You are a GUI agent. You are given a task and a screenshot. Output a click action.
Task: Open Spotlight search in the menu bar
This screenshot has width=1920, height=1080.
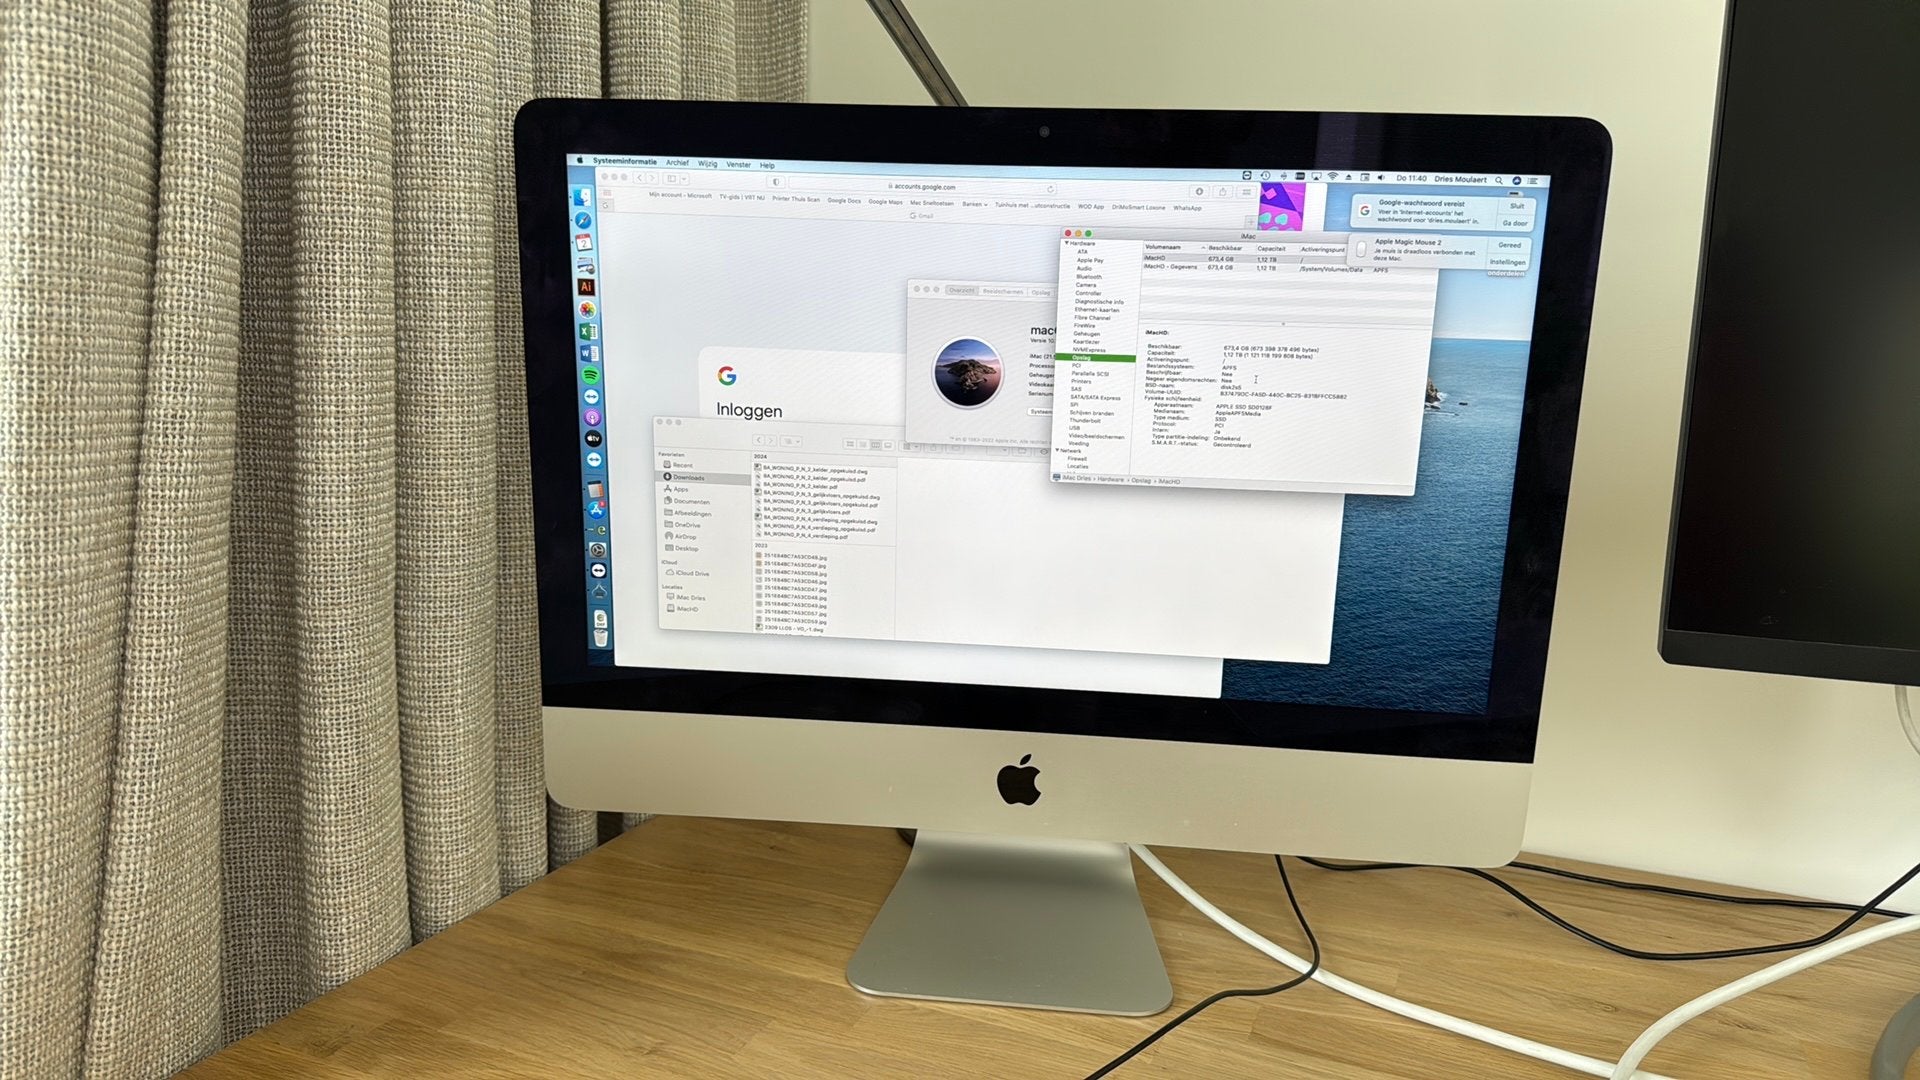tap(1498, 180)
